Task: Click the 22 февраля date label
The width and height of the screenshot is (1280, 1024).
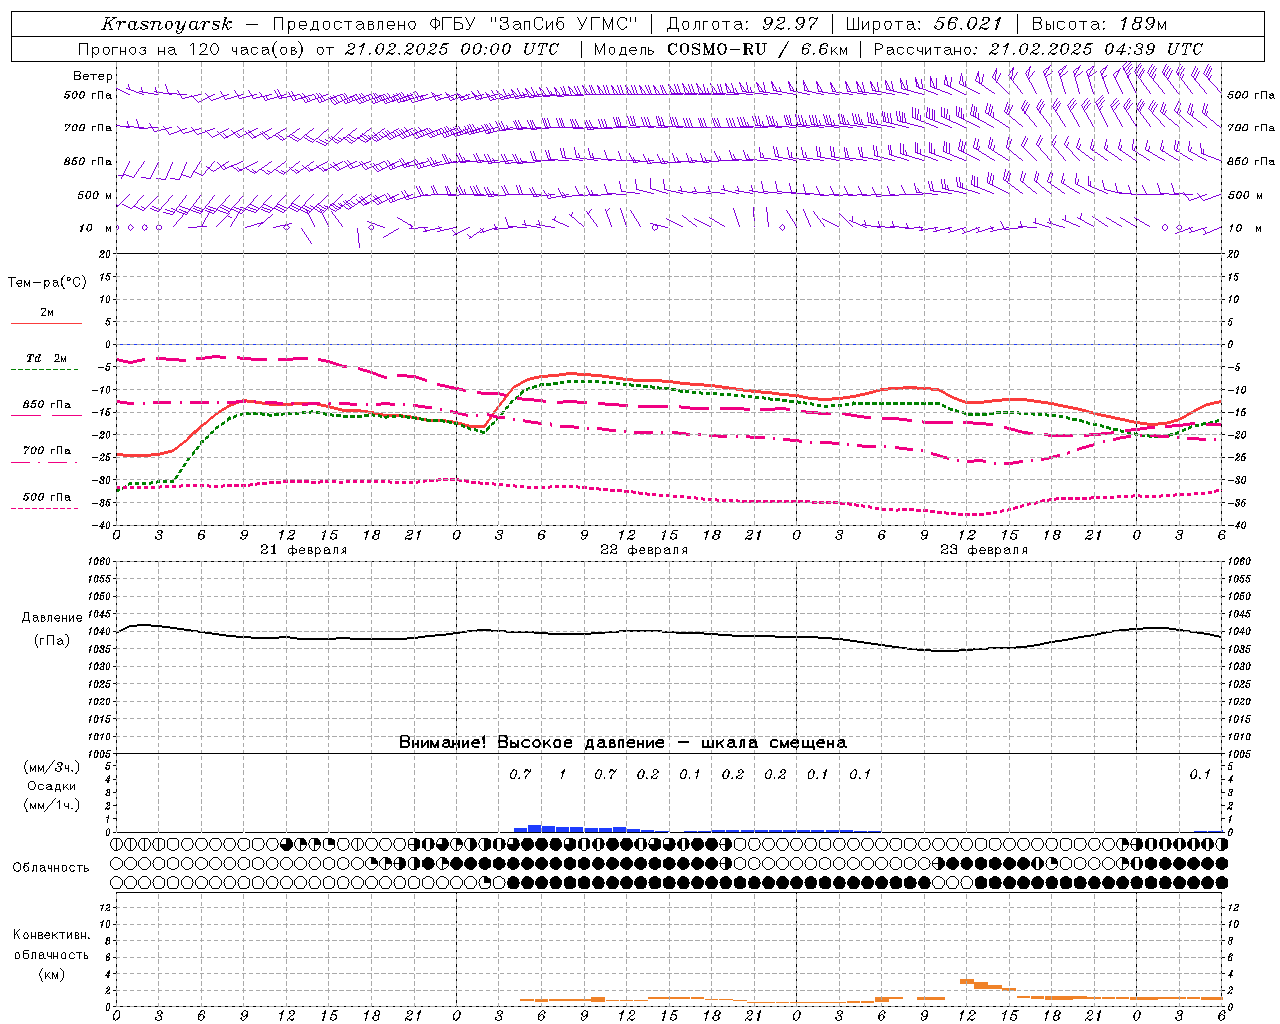Action: (x=644, y=550)
